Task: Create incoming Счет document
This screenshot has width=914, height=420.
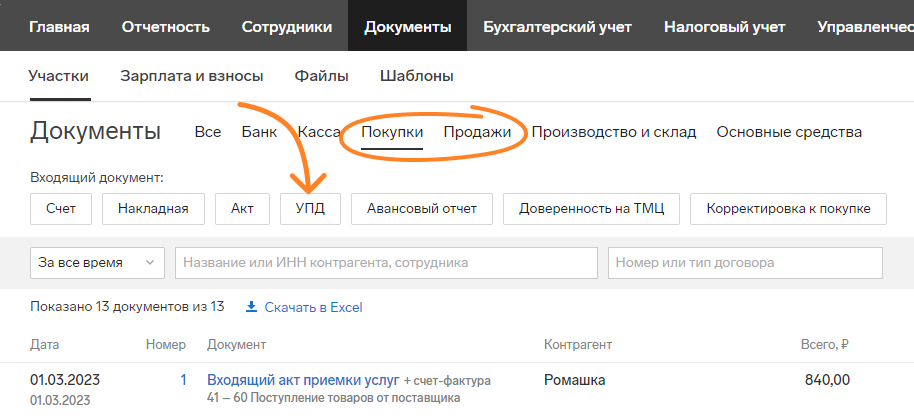Action: pos(61,209)
